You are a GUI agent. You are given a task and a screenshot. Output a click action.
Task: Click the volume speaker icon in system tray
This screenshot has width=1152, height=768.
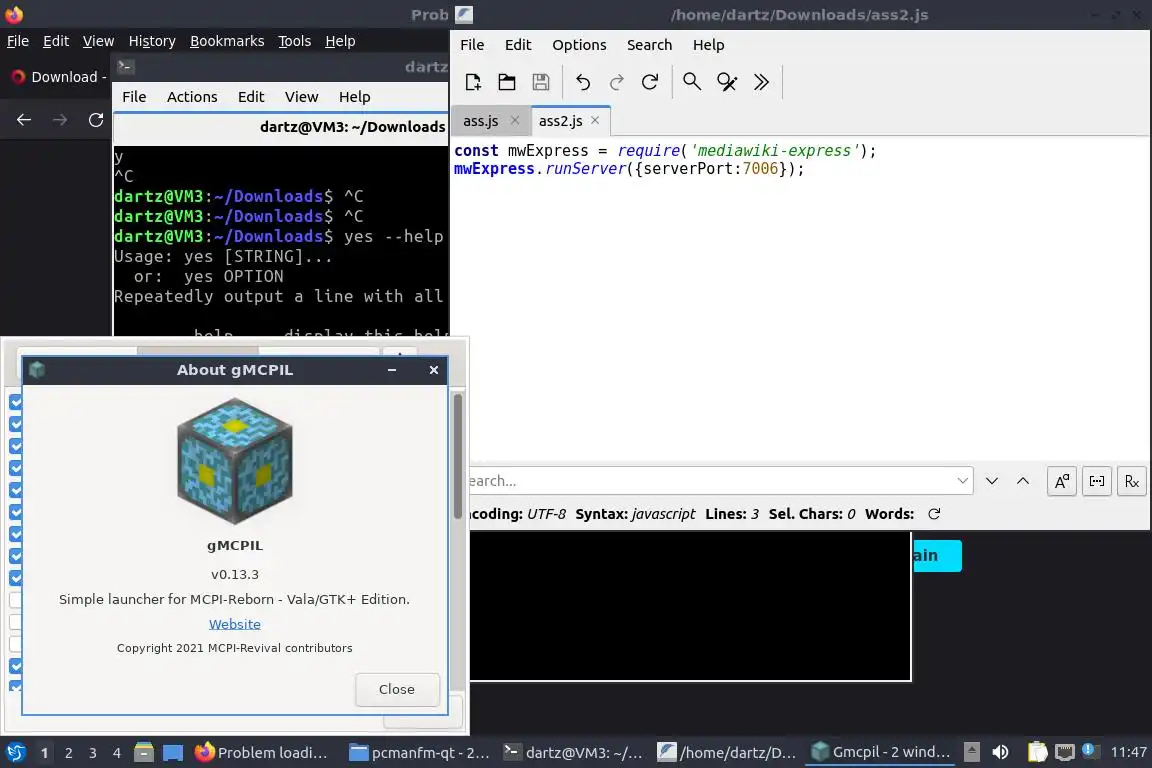click(x=1000, y=752)
